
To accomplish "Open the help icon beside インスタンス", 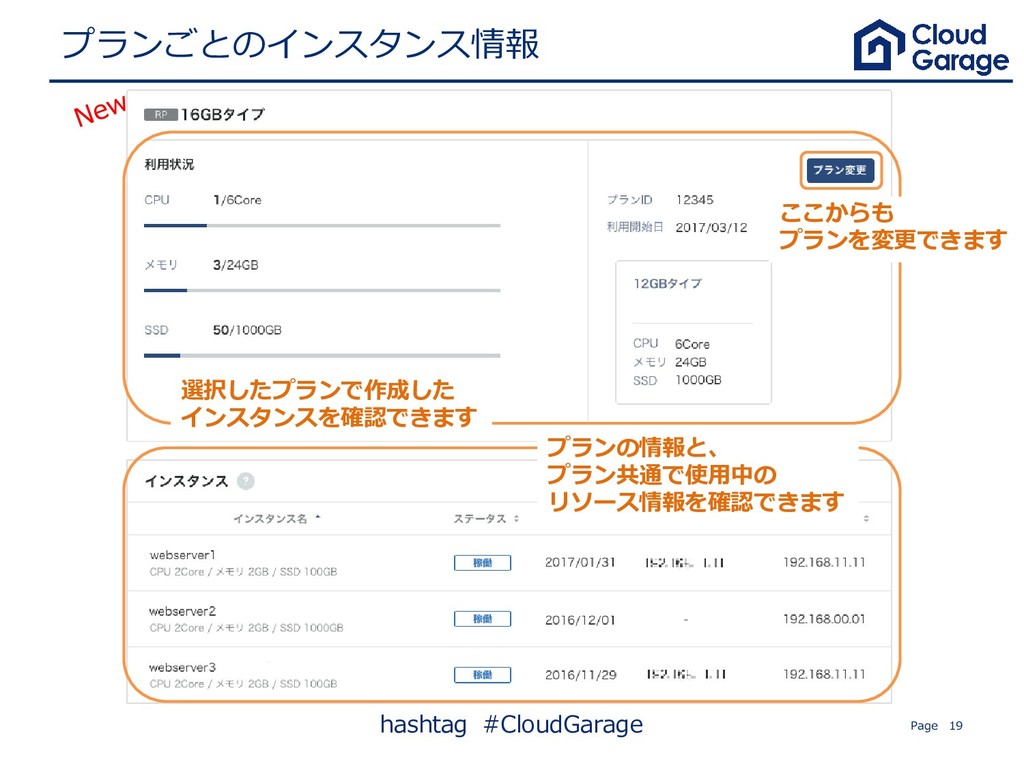I will point(246,481).
